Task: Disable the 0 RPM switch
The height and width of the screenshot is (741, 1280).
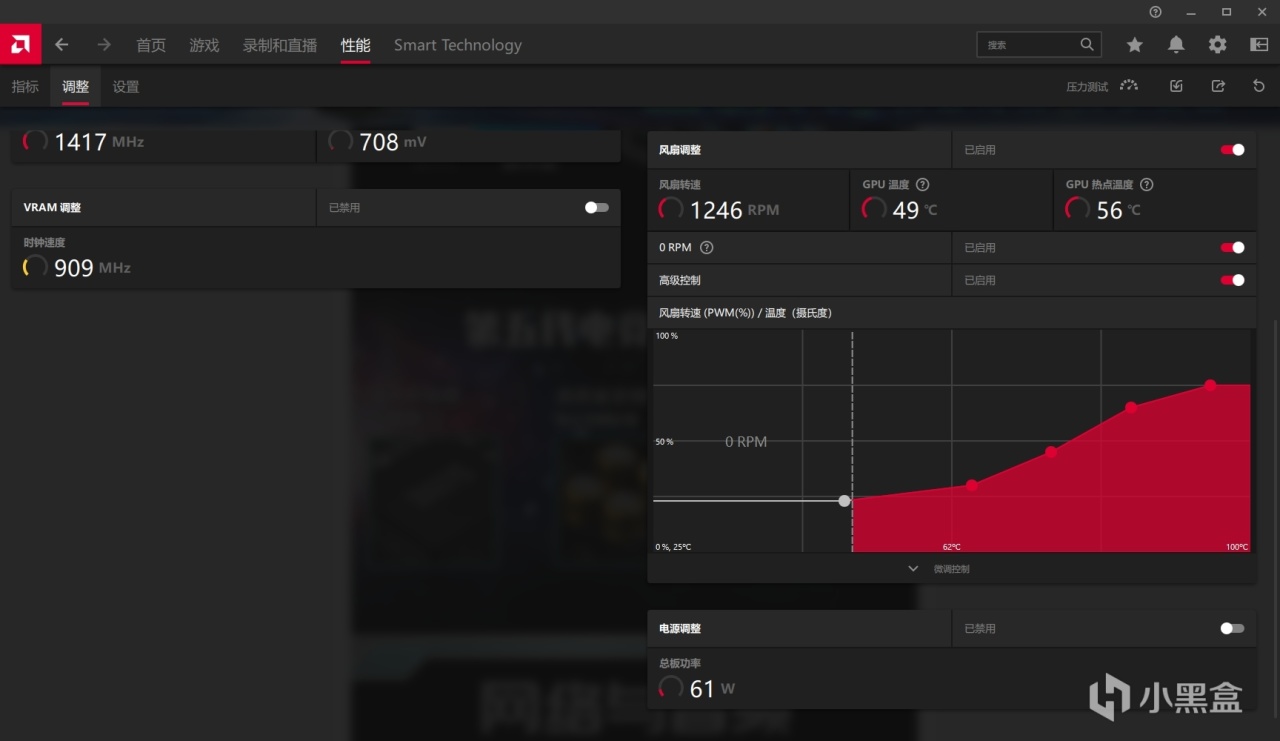Action: click(x=1233, y=248)
